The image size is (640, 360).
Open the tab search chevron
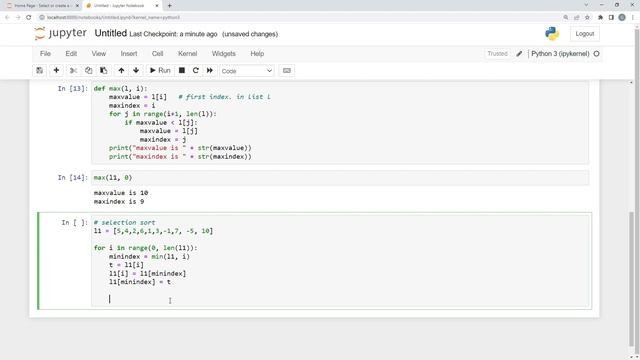point(586,5)
